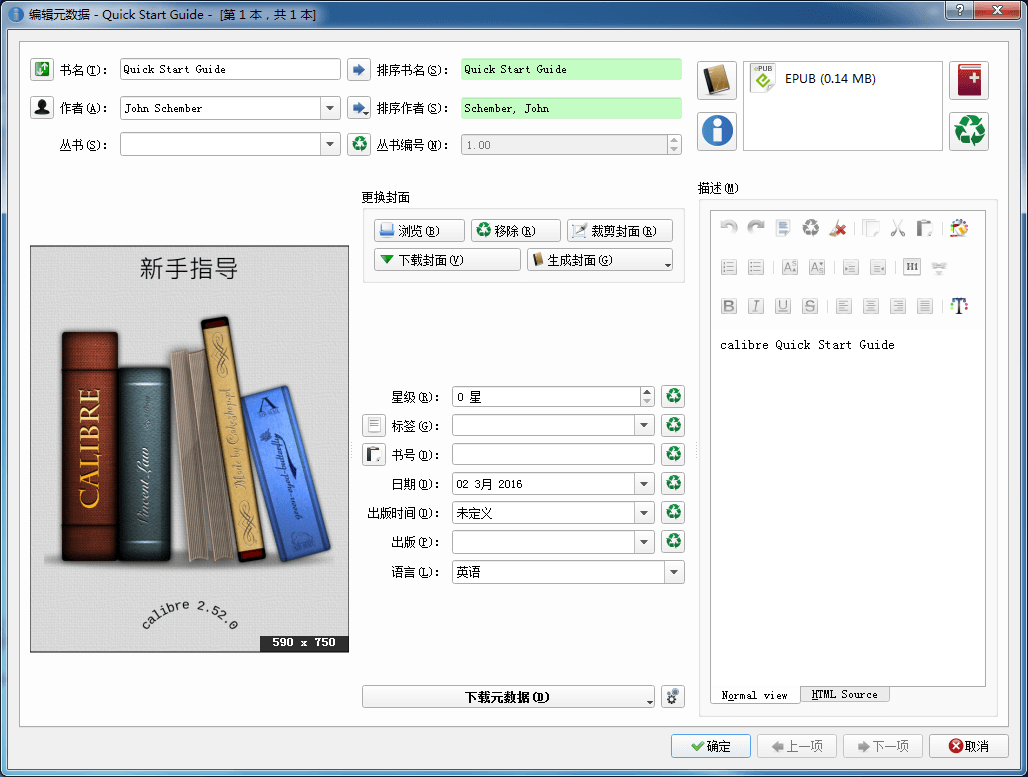Copy title to sort title arrow
Screen dimensions: 1028x777
tap(359, 69)
